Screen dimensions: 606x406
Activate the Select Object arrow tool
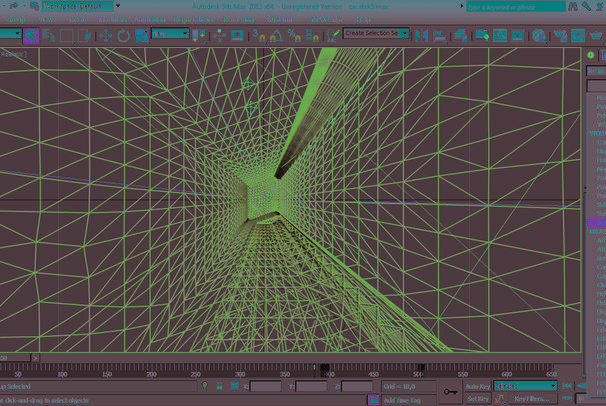point(32,35)
